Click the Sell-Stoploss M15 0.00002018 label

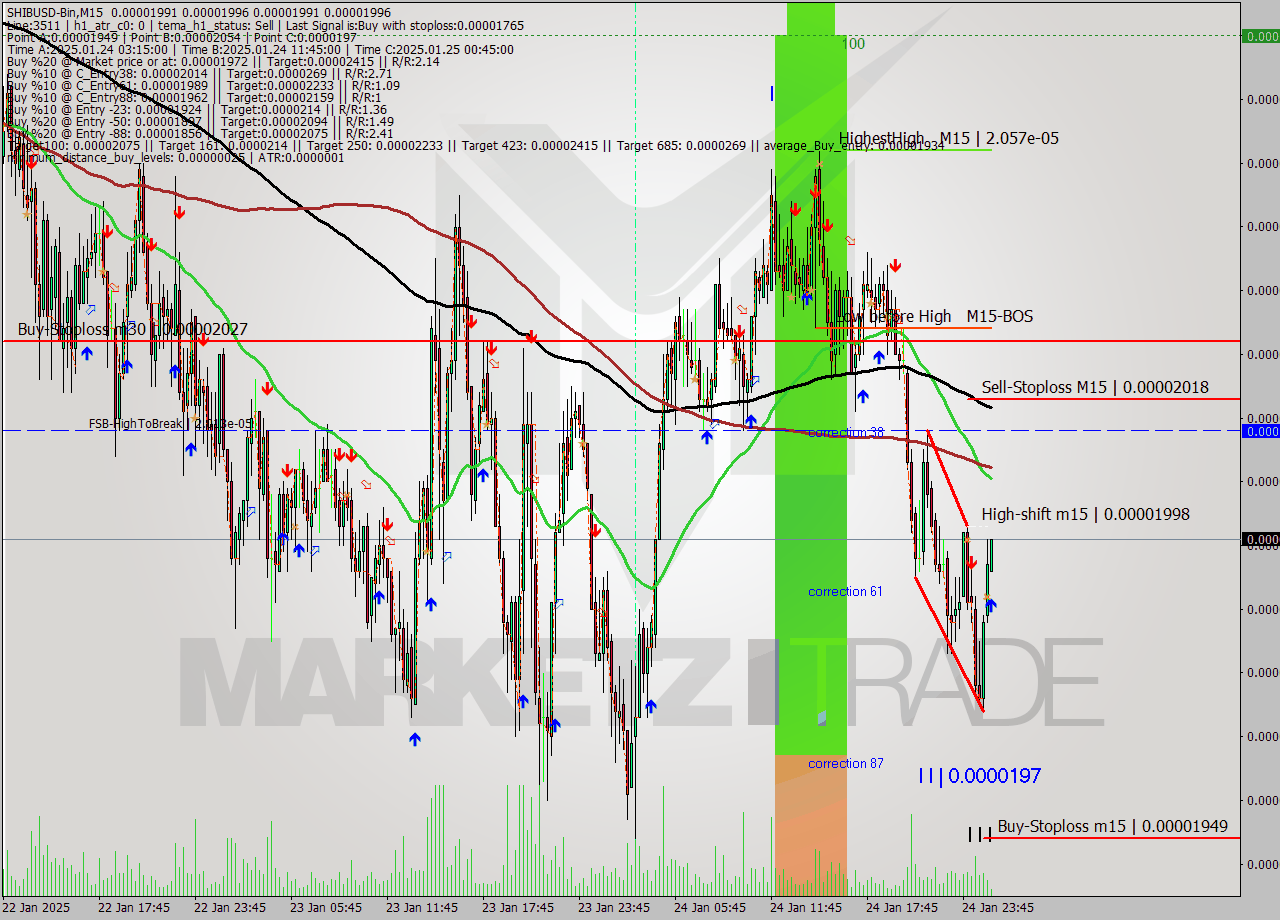(1095, 387)
